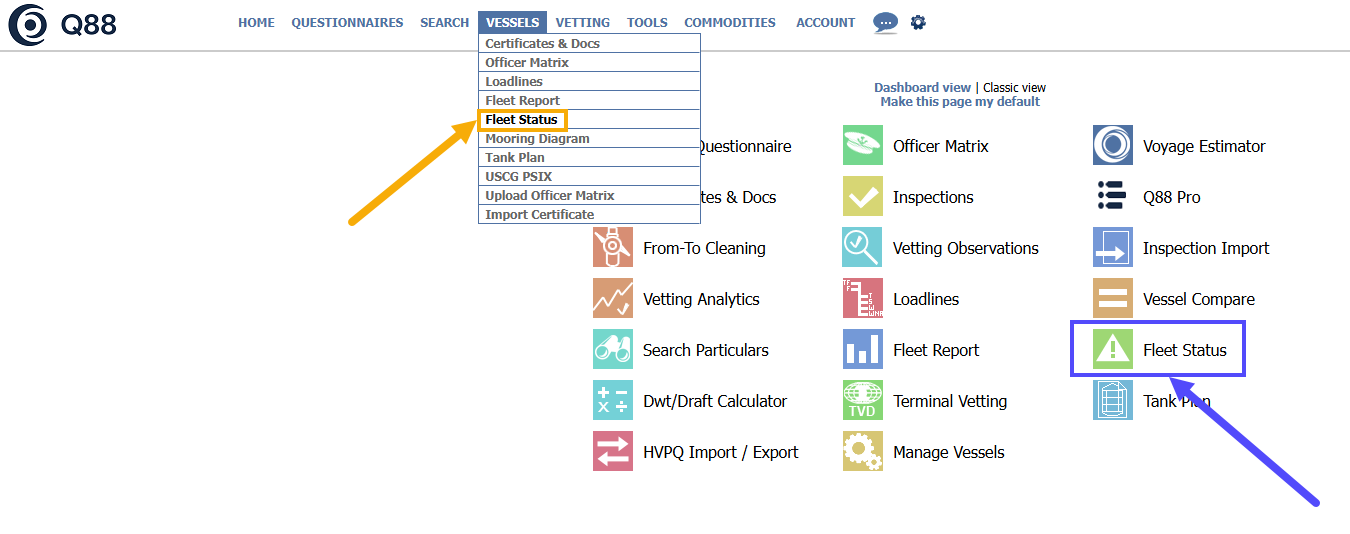The height and width of the screenshot is (534, 1350).
Task: Open the Questionnaires navigation menu
Action: pos(347,22)
